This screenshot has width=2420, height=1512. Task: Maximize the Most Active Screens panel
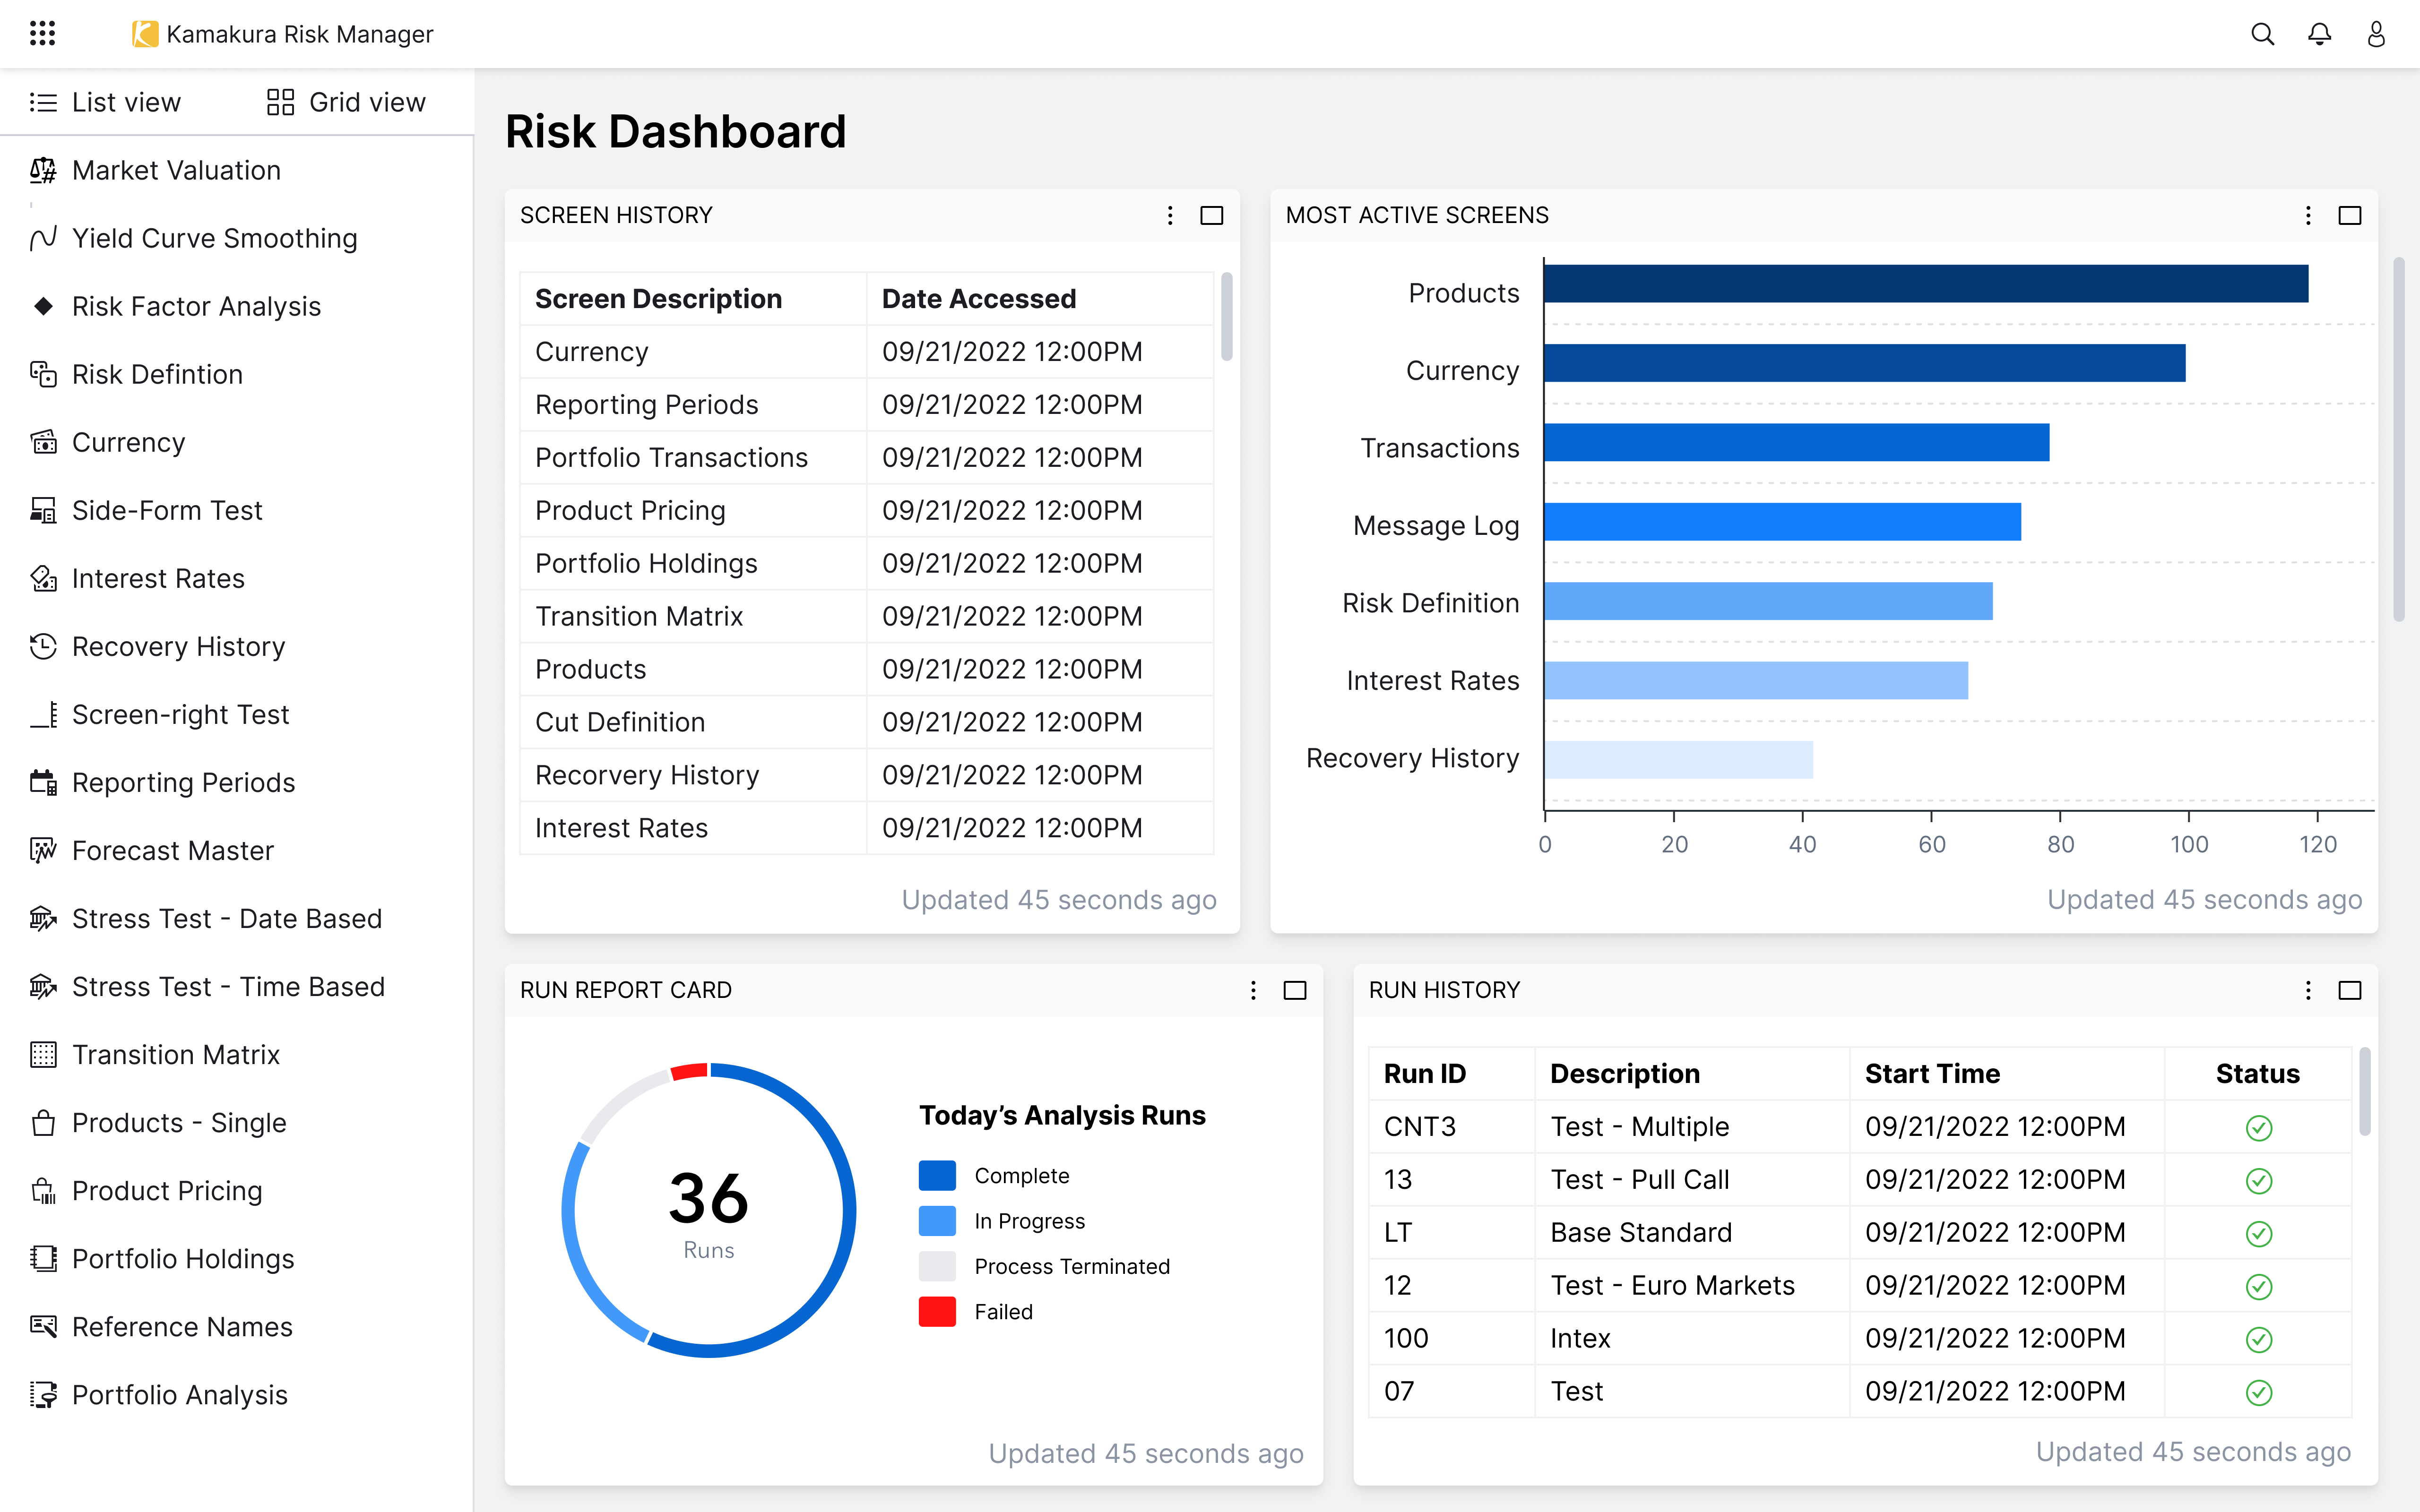tap(2349, 215)
